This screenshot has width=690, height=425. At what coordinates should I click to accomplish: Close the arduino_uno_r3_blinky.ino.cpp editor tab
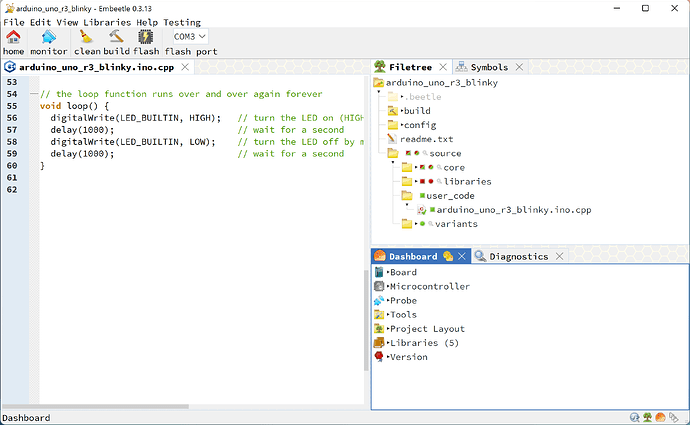coord(185,67)
